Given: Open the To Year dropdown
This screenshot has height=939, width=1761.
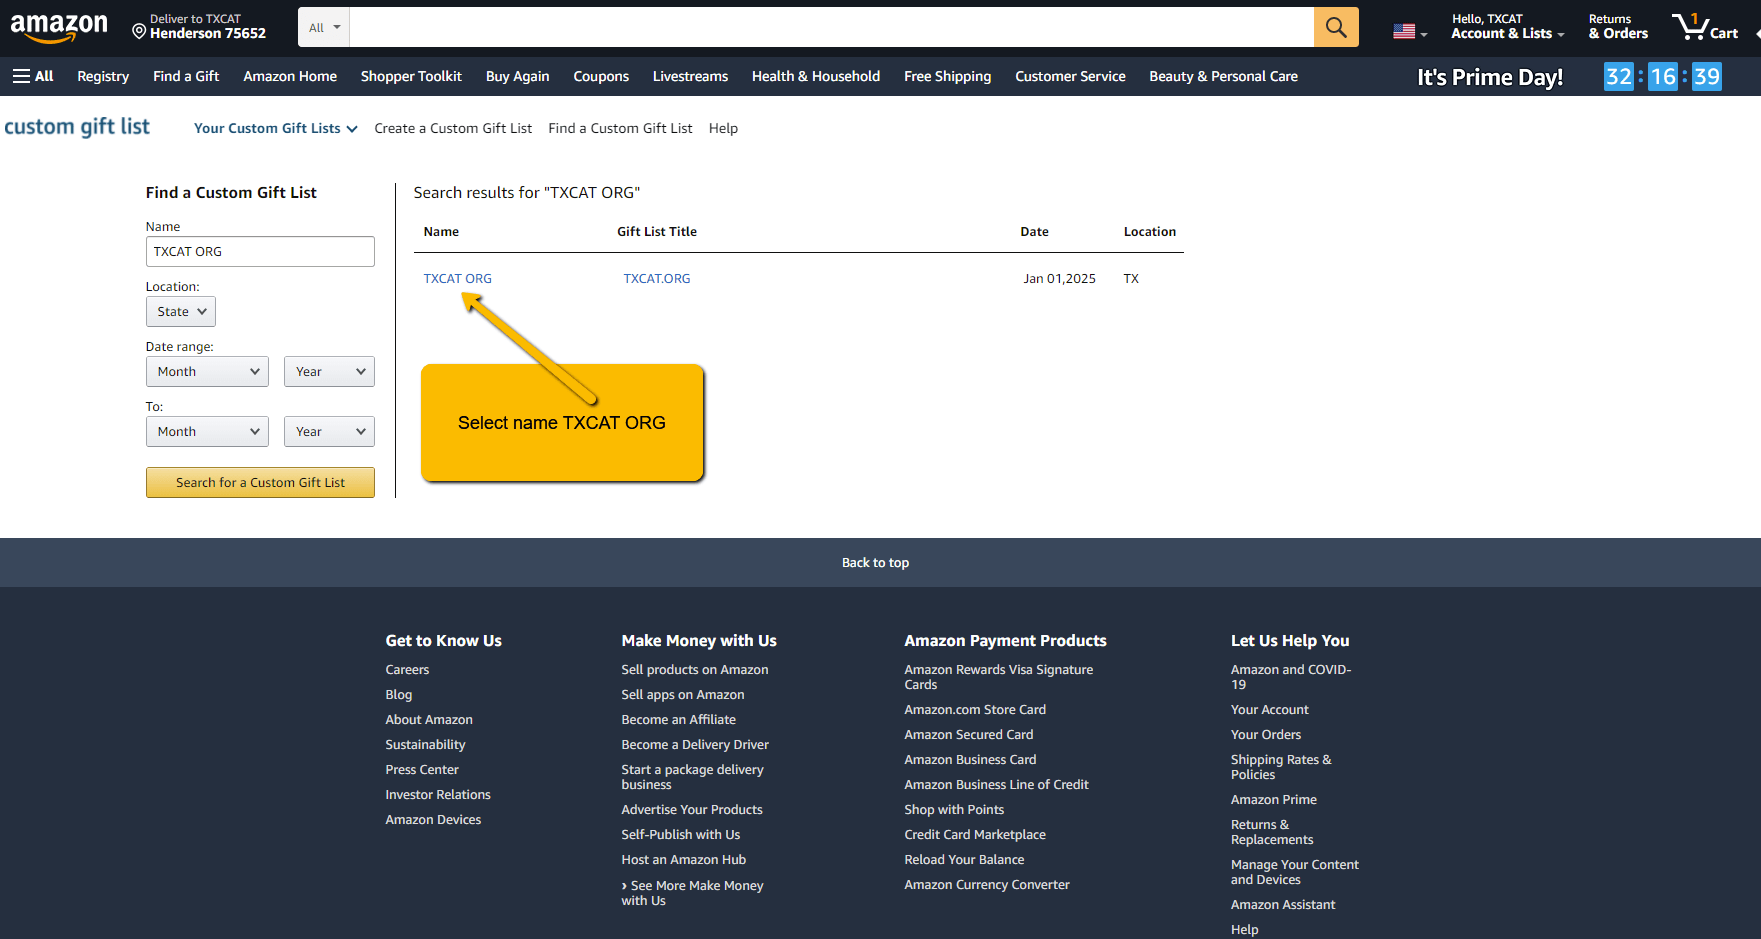Looking at the screenshot, I should 329,431.
